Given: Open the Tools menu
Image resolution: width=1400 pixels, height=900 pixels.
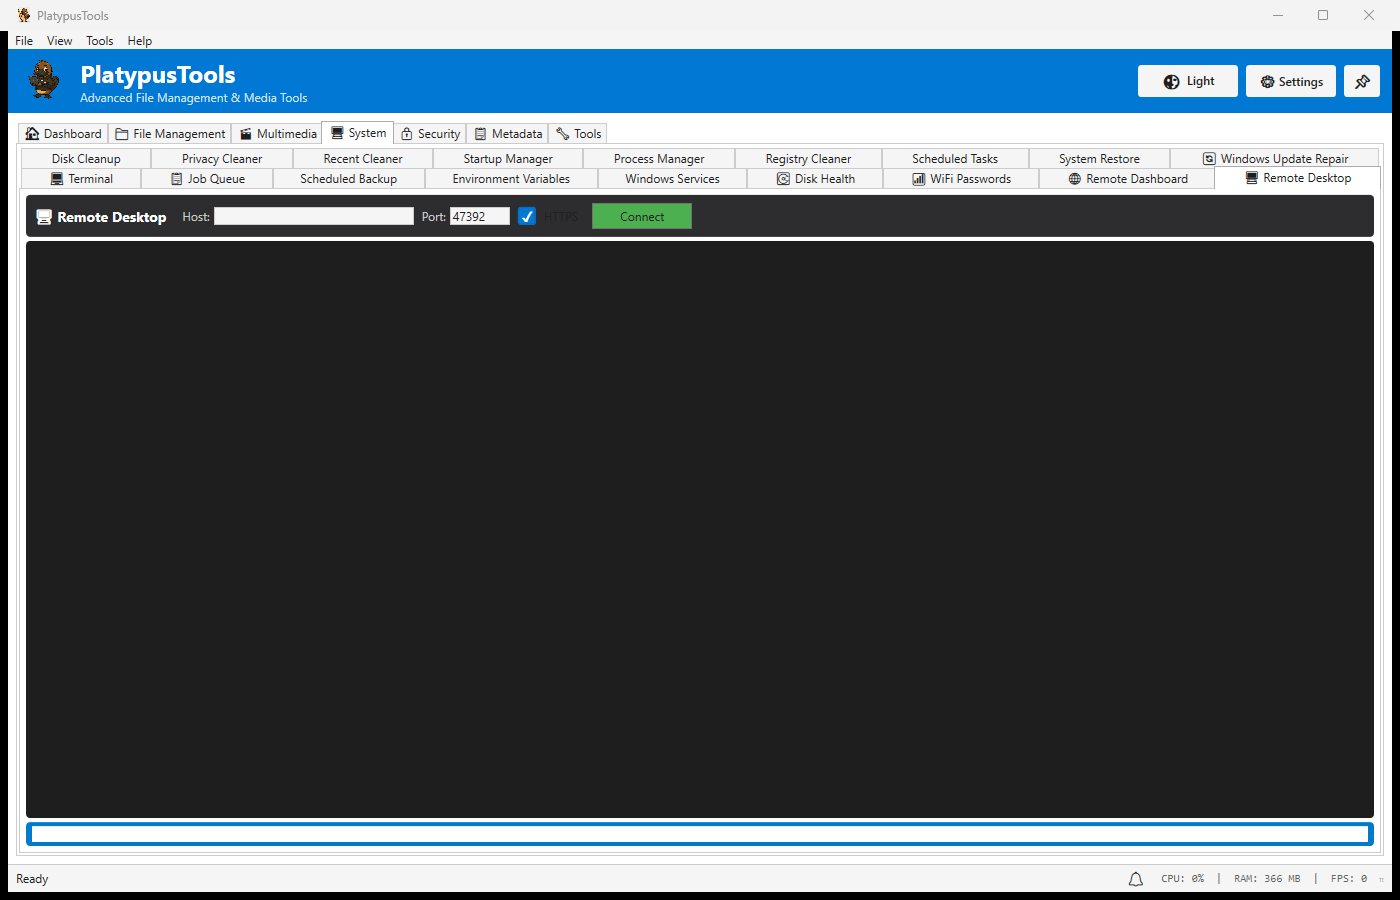Looking at the screenshot, I should 99,41.
